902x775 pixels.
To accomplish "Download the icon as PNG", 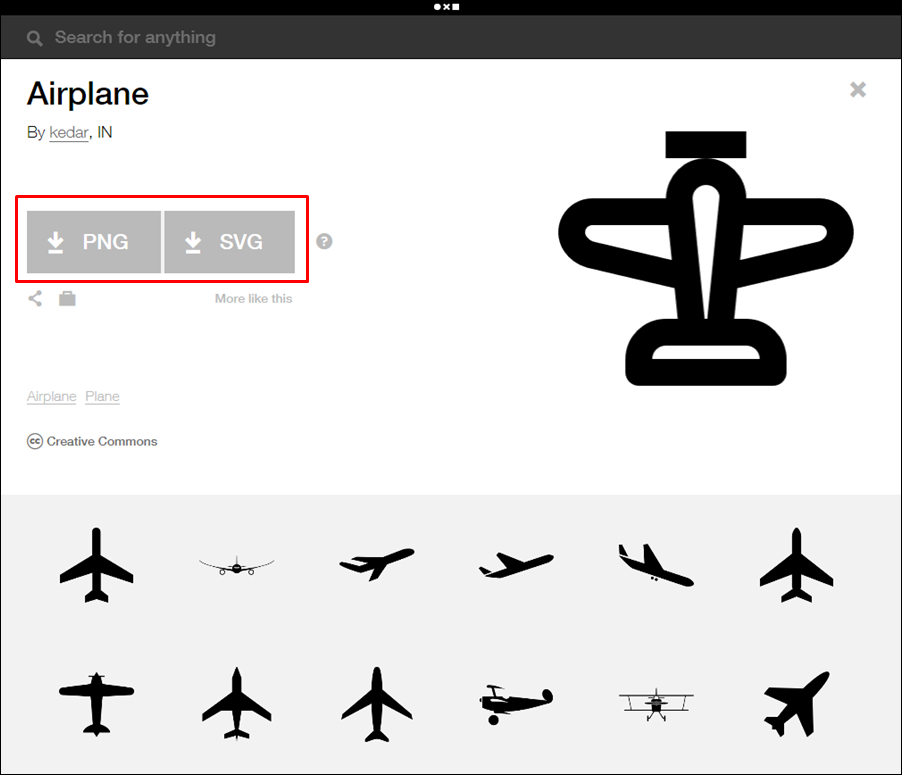I will coord(94,242).
